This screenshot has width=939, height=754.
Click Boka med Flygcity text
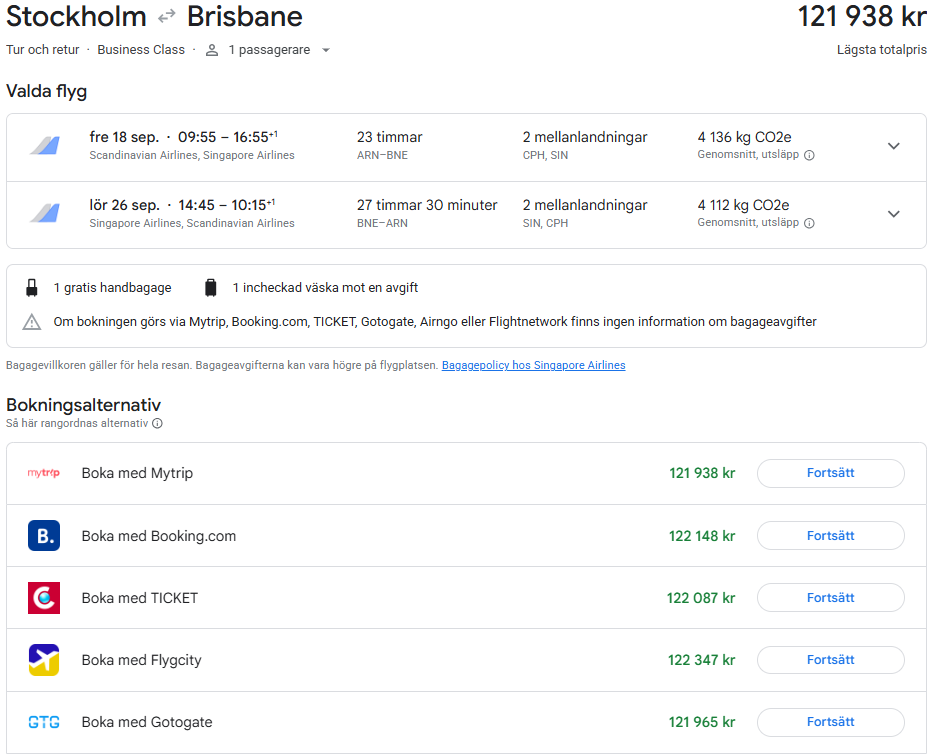[141, 660]
